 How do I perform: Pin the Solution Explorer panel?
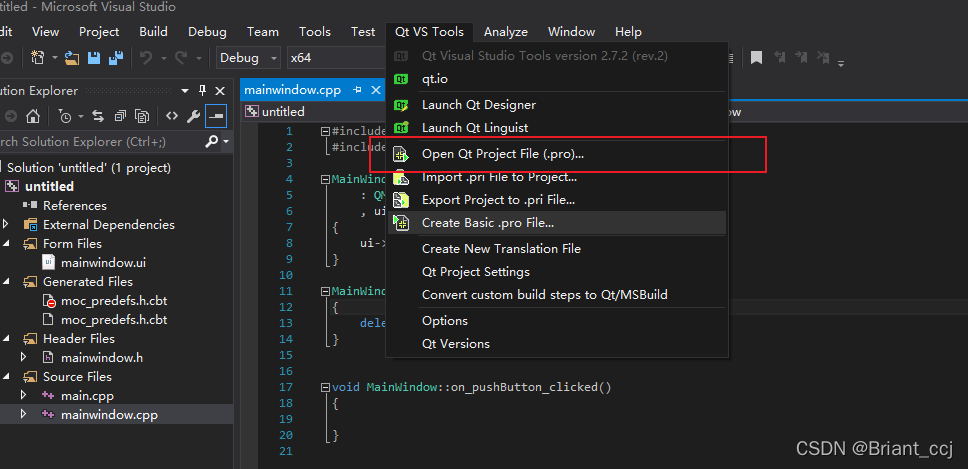pyautogui.click(x=202, y=91)
